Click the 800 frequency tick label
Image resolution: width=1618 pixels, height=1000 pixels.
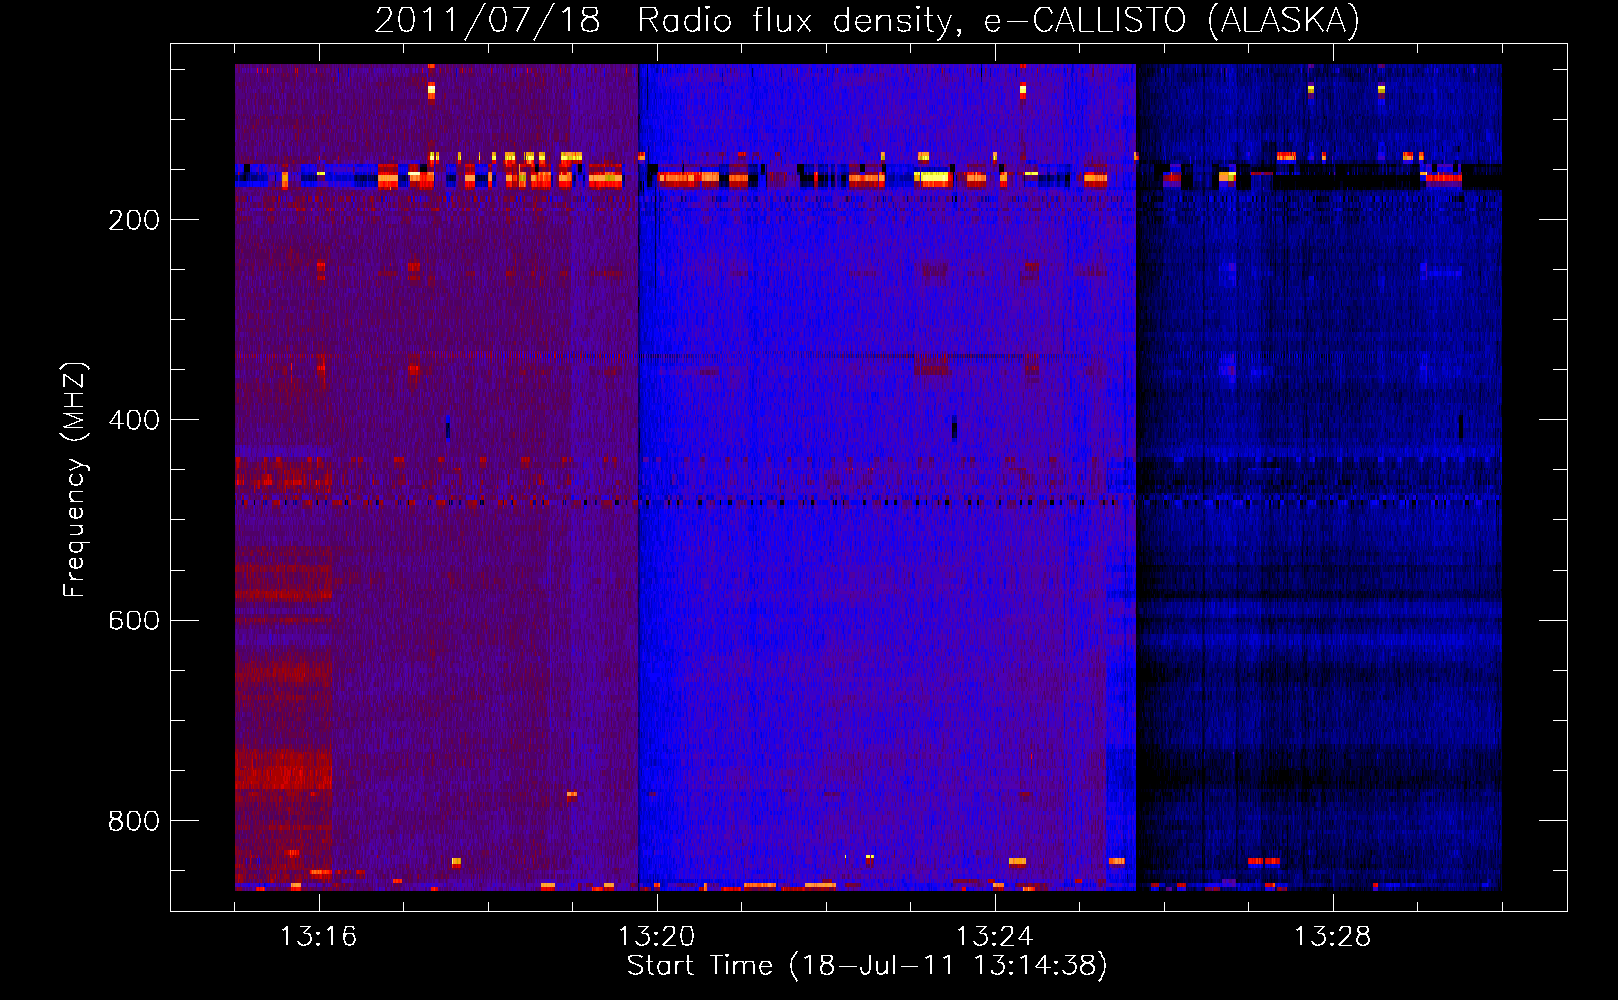point(134,821)
